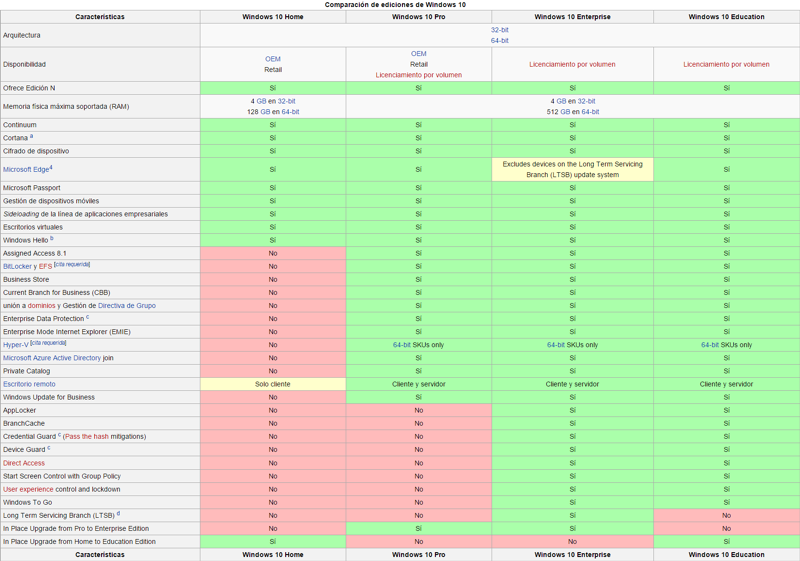Image resolution: width=800 pixels, height=561 pixels.
Task: Select 'Windows Update for Business' row label
Action: click(x=49, y=397)
